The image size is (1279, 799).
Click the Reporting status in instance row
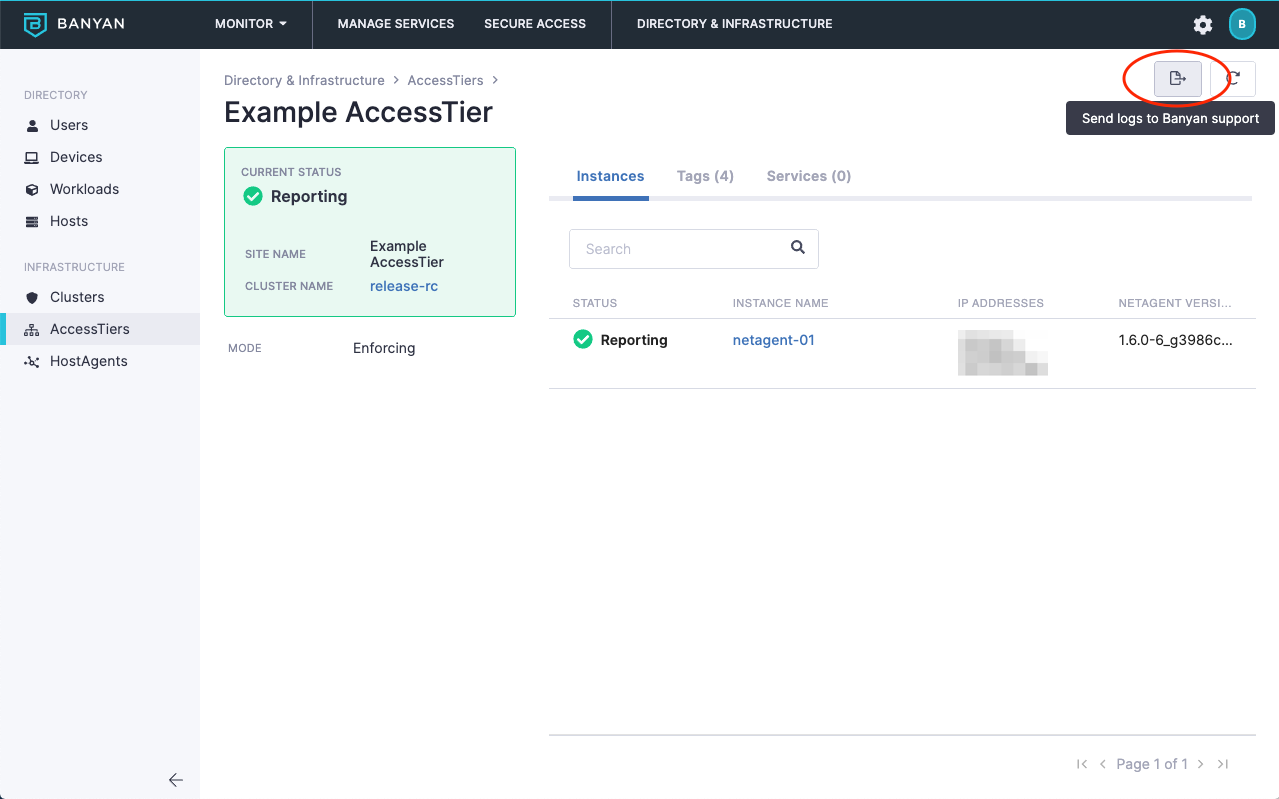coord(621,340)
